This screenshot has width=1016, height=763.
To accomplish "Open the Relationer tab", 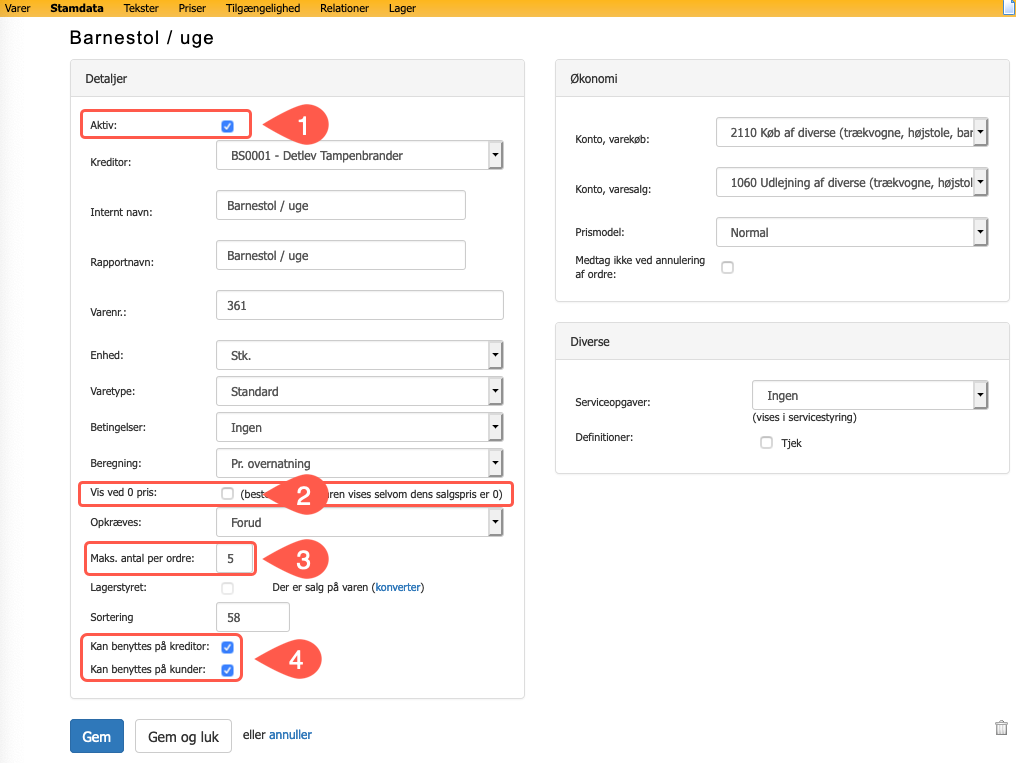I will tap(344, 8).
